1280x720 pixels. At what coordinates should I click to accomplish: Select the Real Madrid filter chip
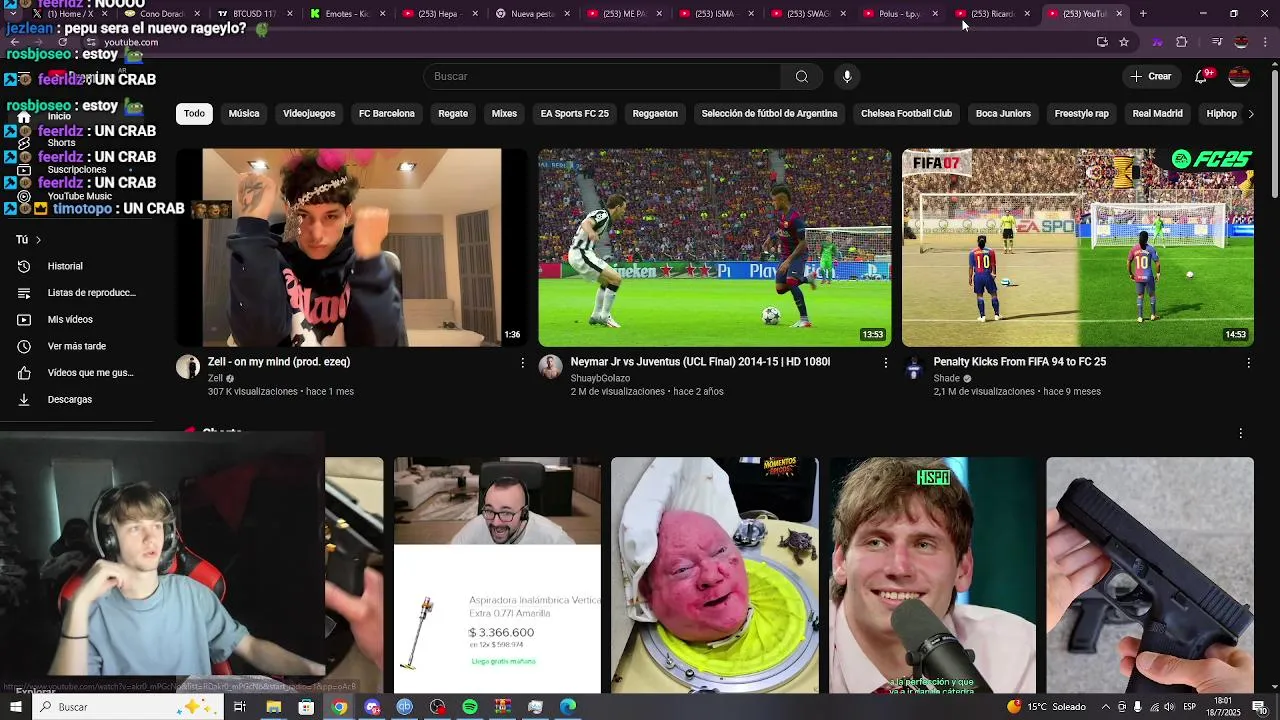1157,114
